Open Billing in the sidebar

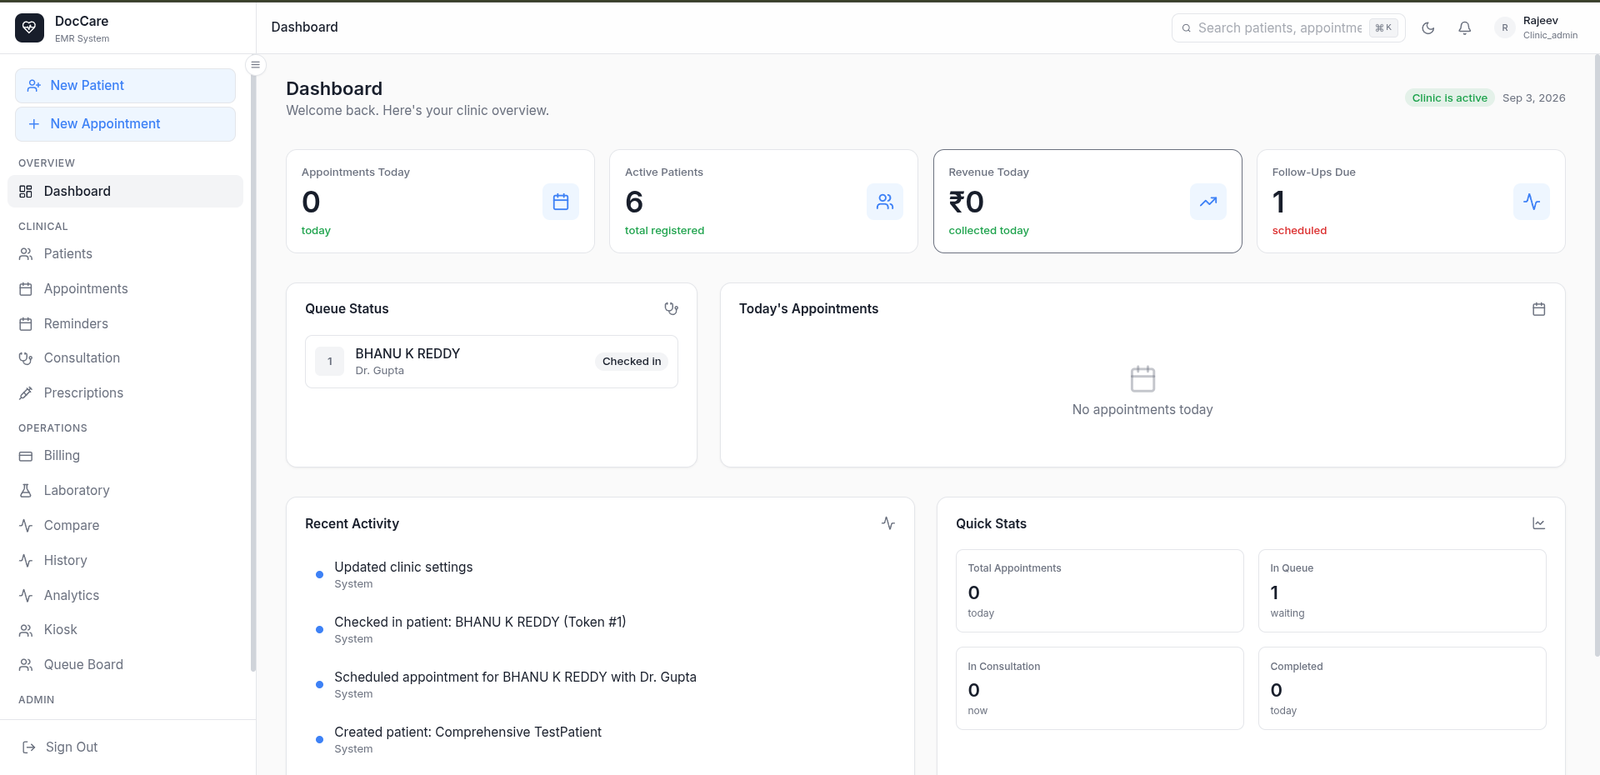(125, 455)
